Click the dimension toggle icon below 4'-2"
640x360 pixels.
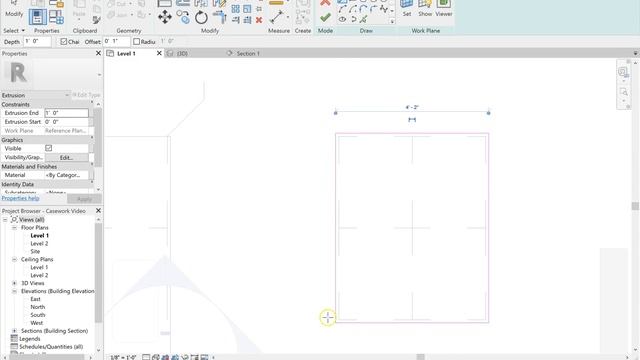click(x=412, y=120)
